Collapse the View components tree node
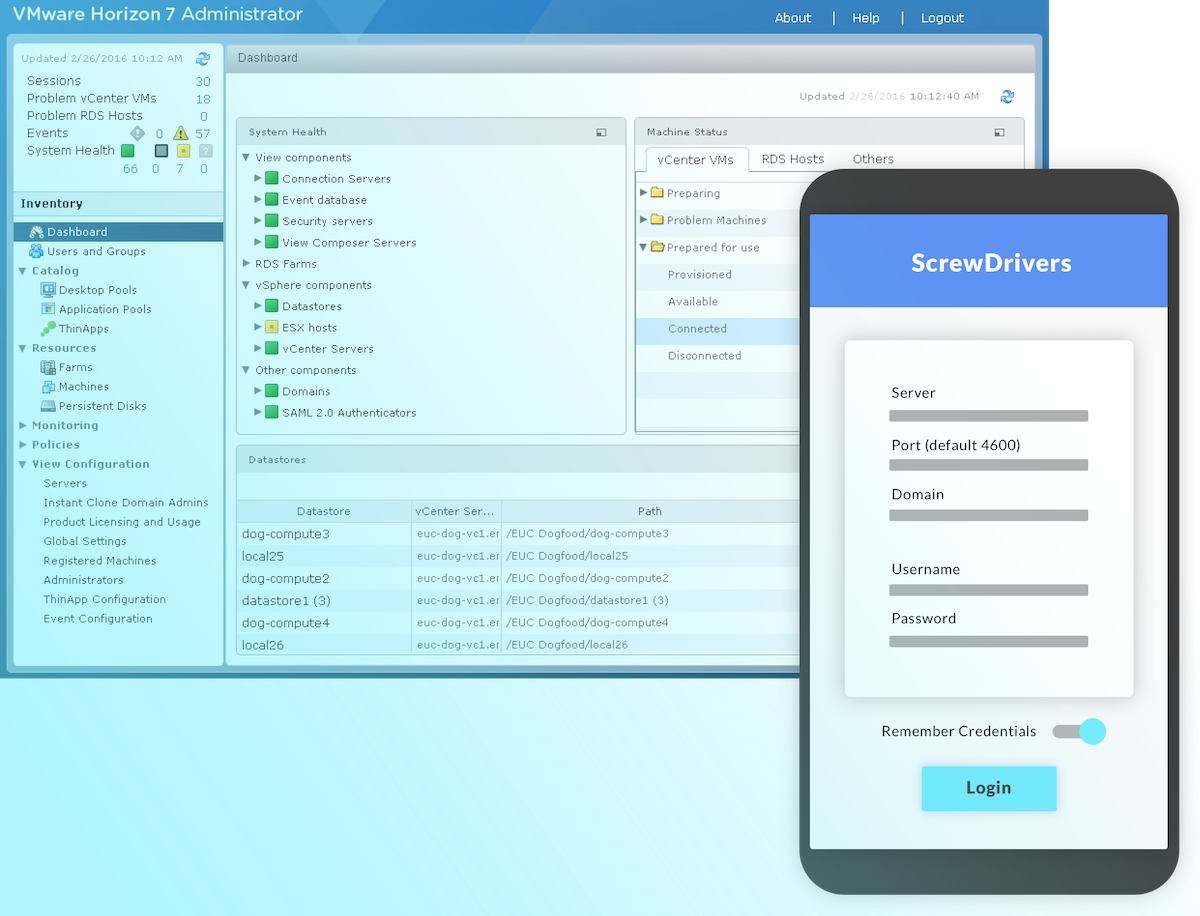Screen dimensions: 1200x916 point(246,157)
